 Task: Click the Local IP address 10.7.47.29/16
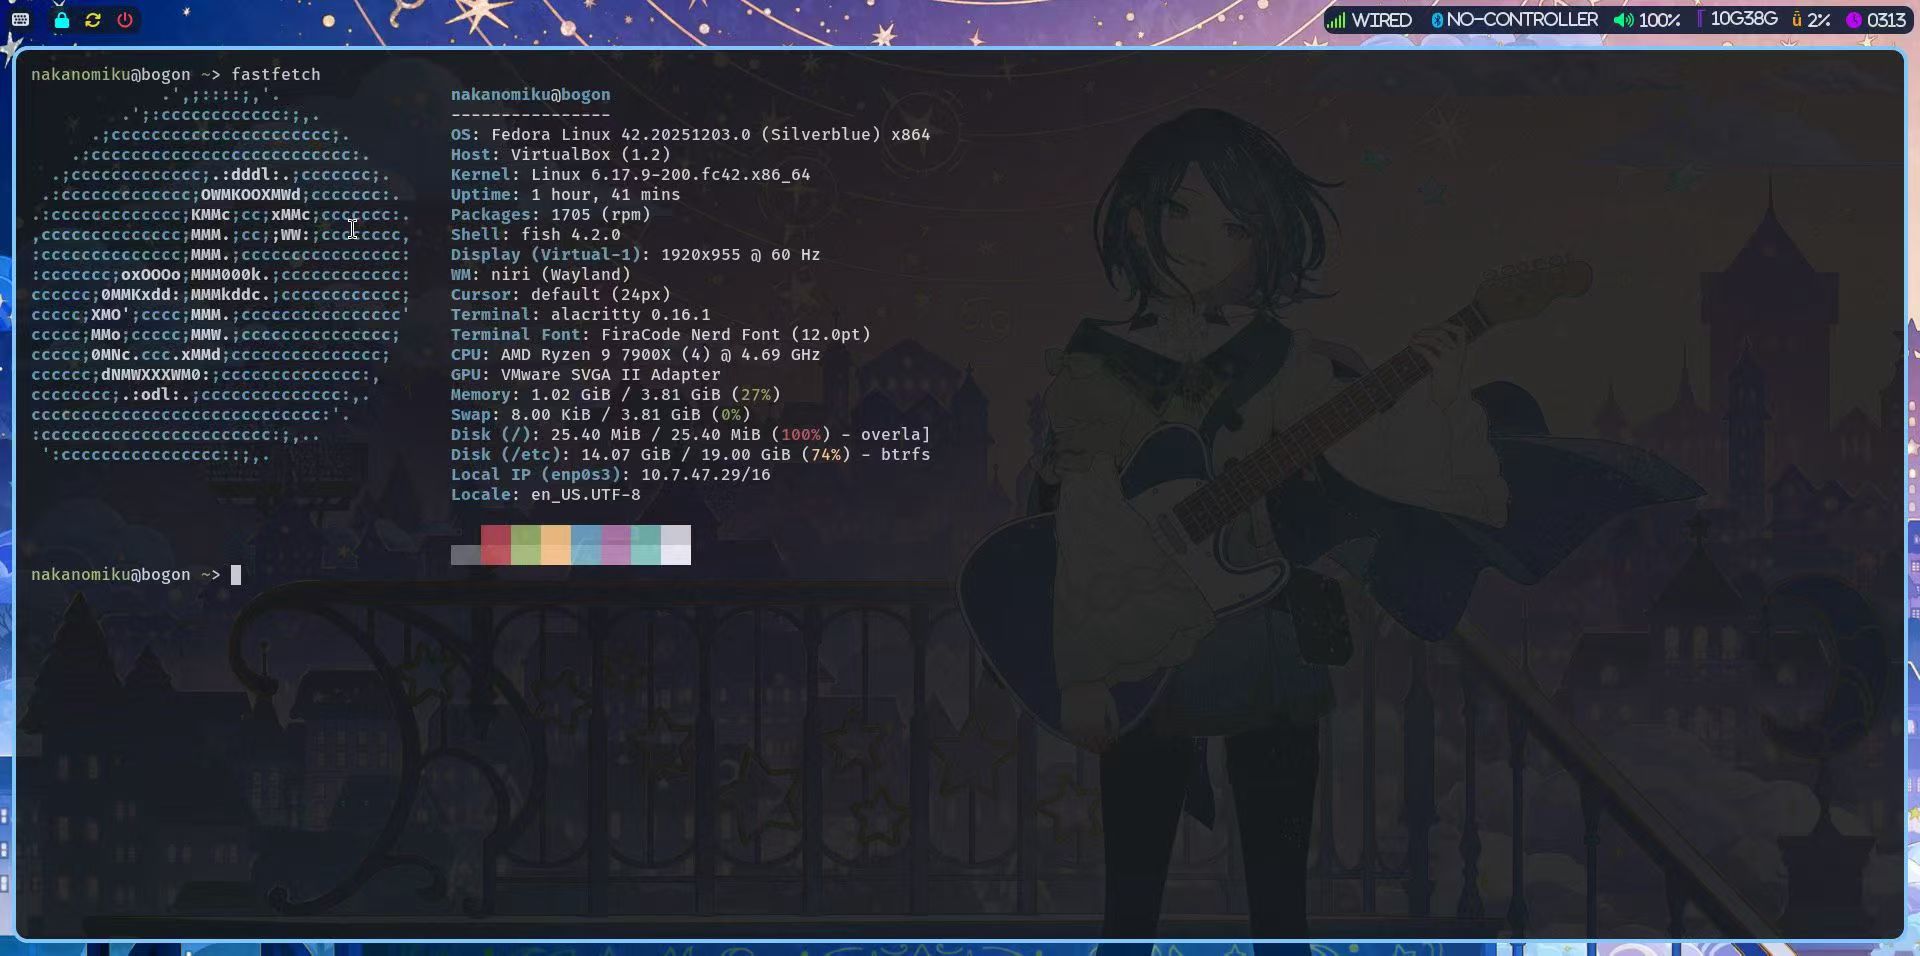[x=705, y=475]
